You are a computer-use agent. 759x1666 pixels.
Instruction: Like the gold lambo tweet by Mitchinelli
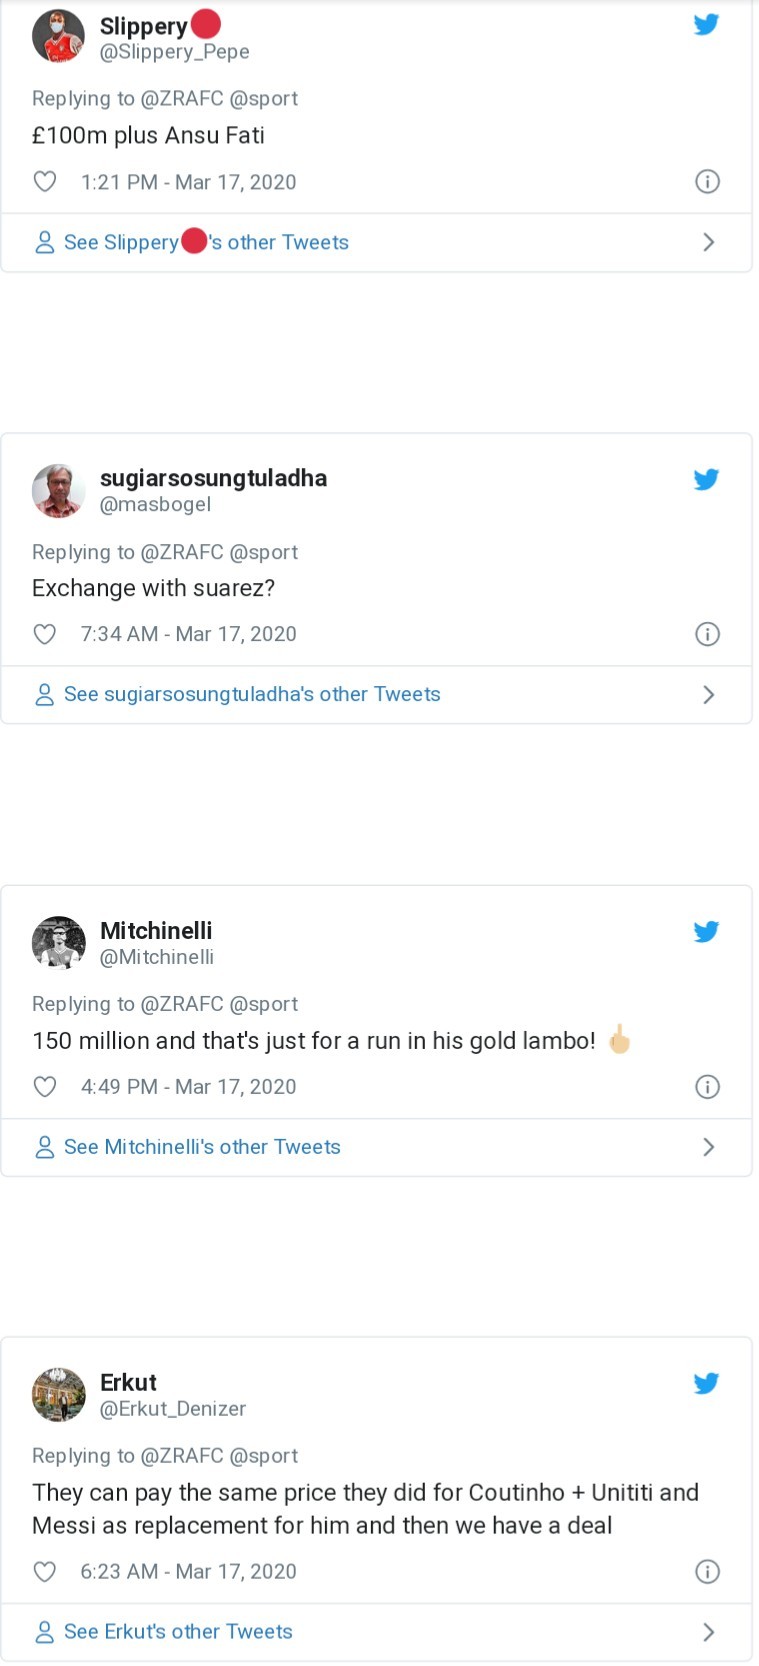(45, 1087)
